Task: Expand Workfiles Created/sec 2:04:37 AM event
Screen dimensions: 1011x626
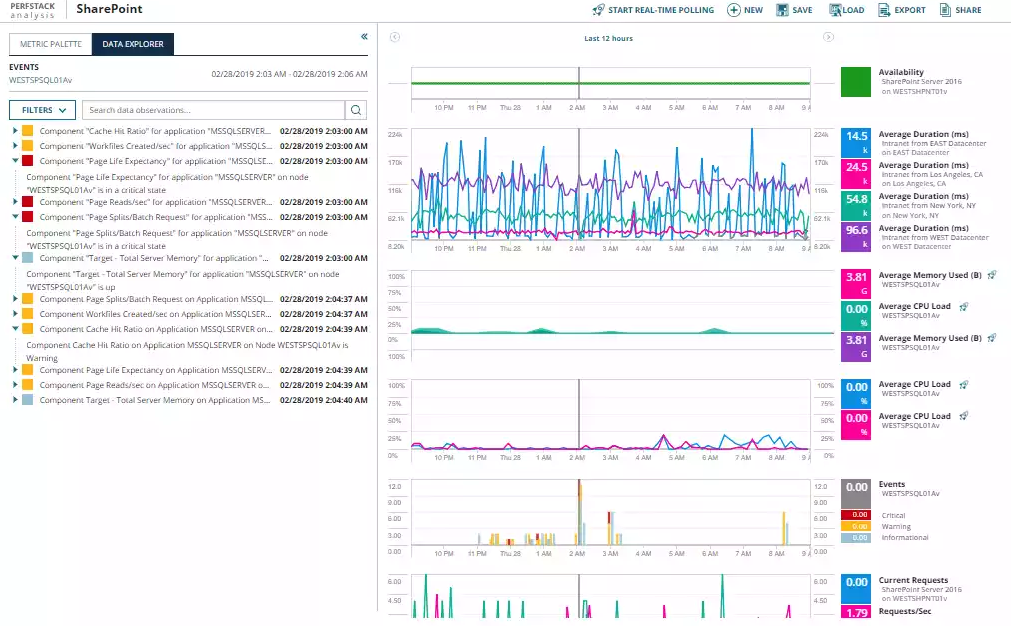Action: pyautogui.click(x=15, y=314)
